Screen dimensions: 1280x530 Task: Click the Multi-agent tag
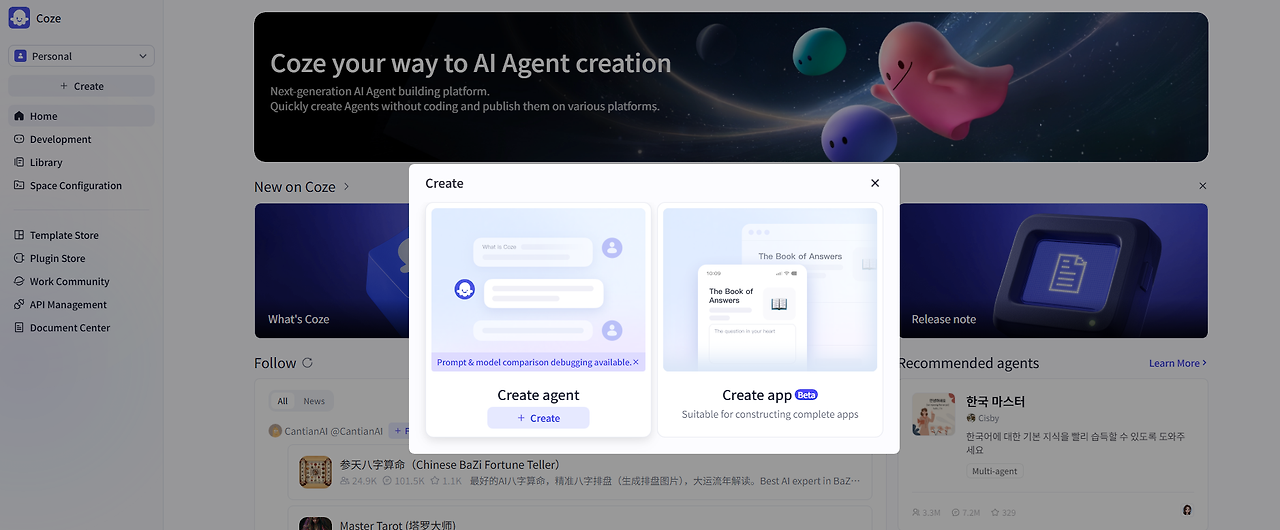994,471
